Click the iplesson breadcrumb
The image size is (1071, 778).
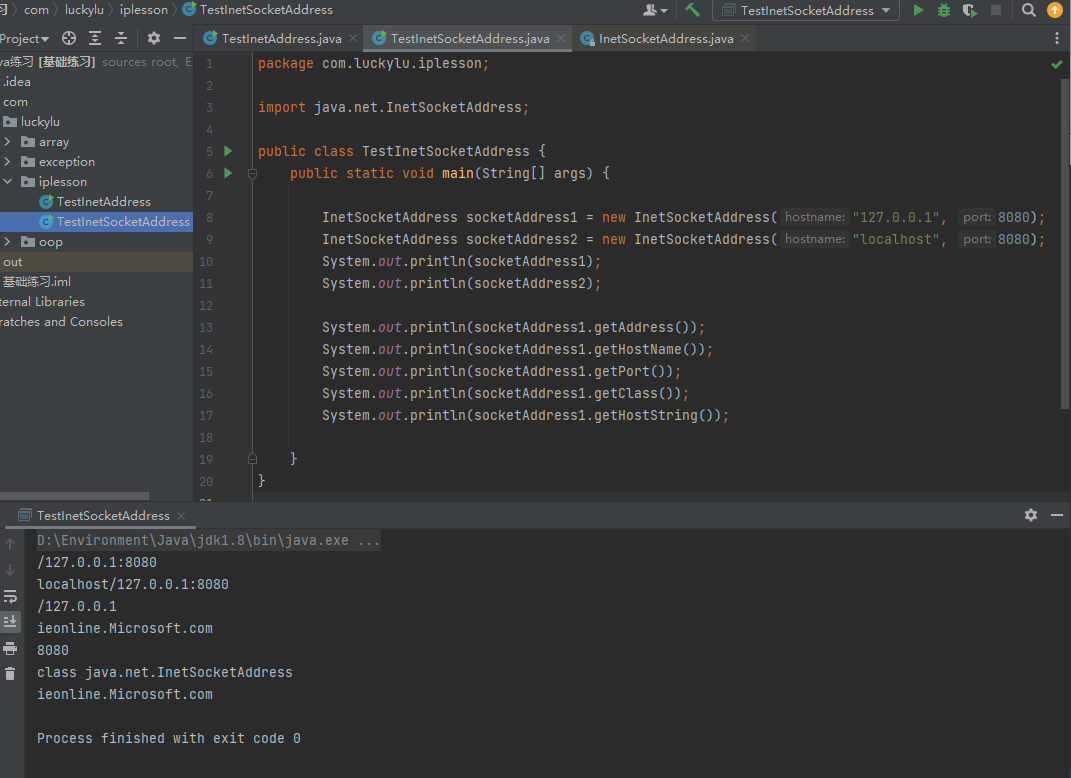pos(143,10)
